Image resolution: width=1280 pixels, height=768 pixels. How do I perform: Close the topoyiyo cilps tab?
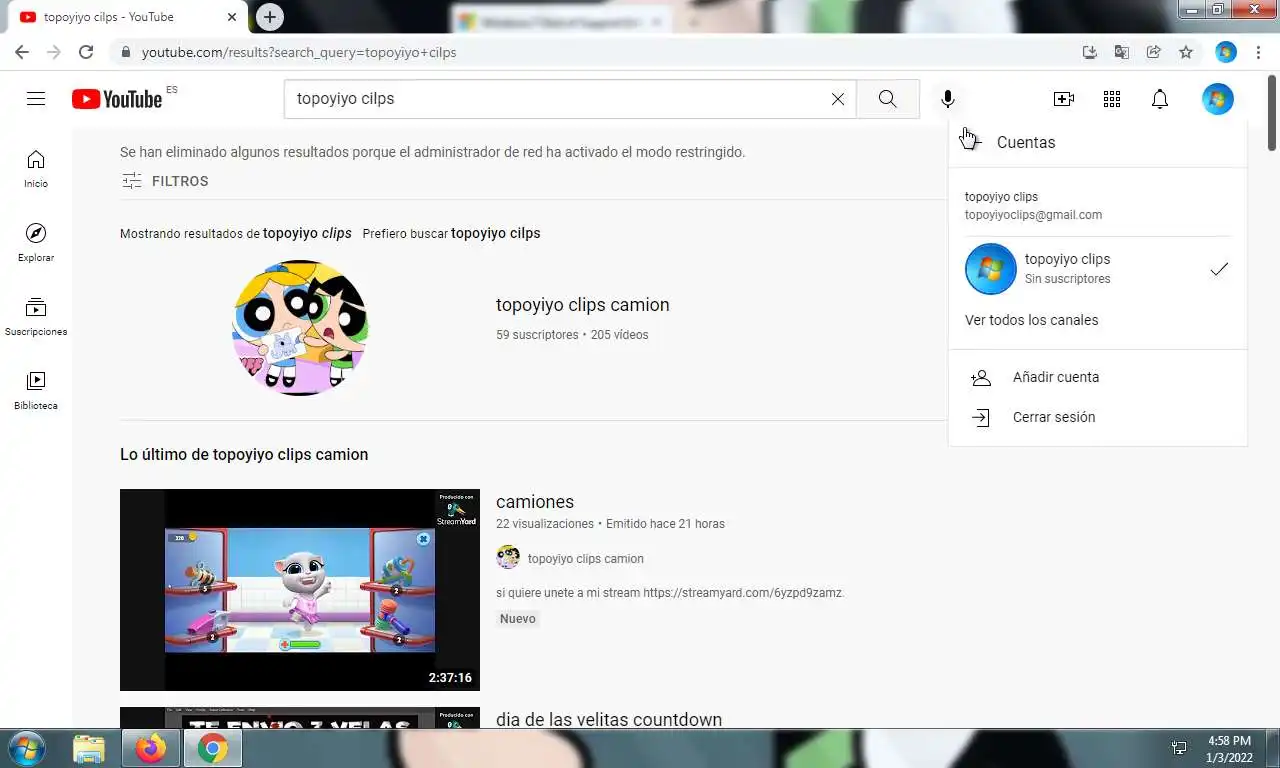(x=232, y=17)
